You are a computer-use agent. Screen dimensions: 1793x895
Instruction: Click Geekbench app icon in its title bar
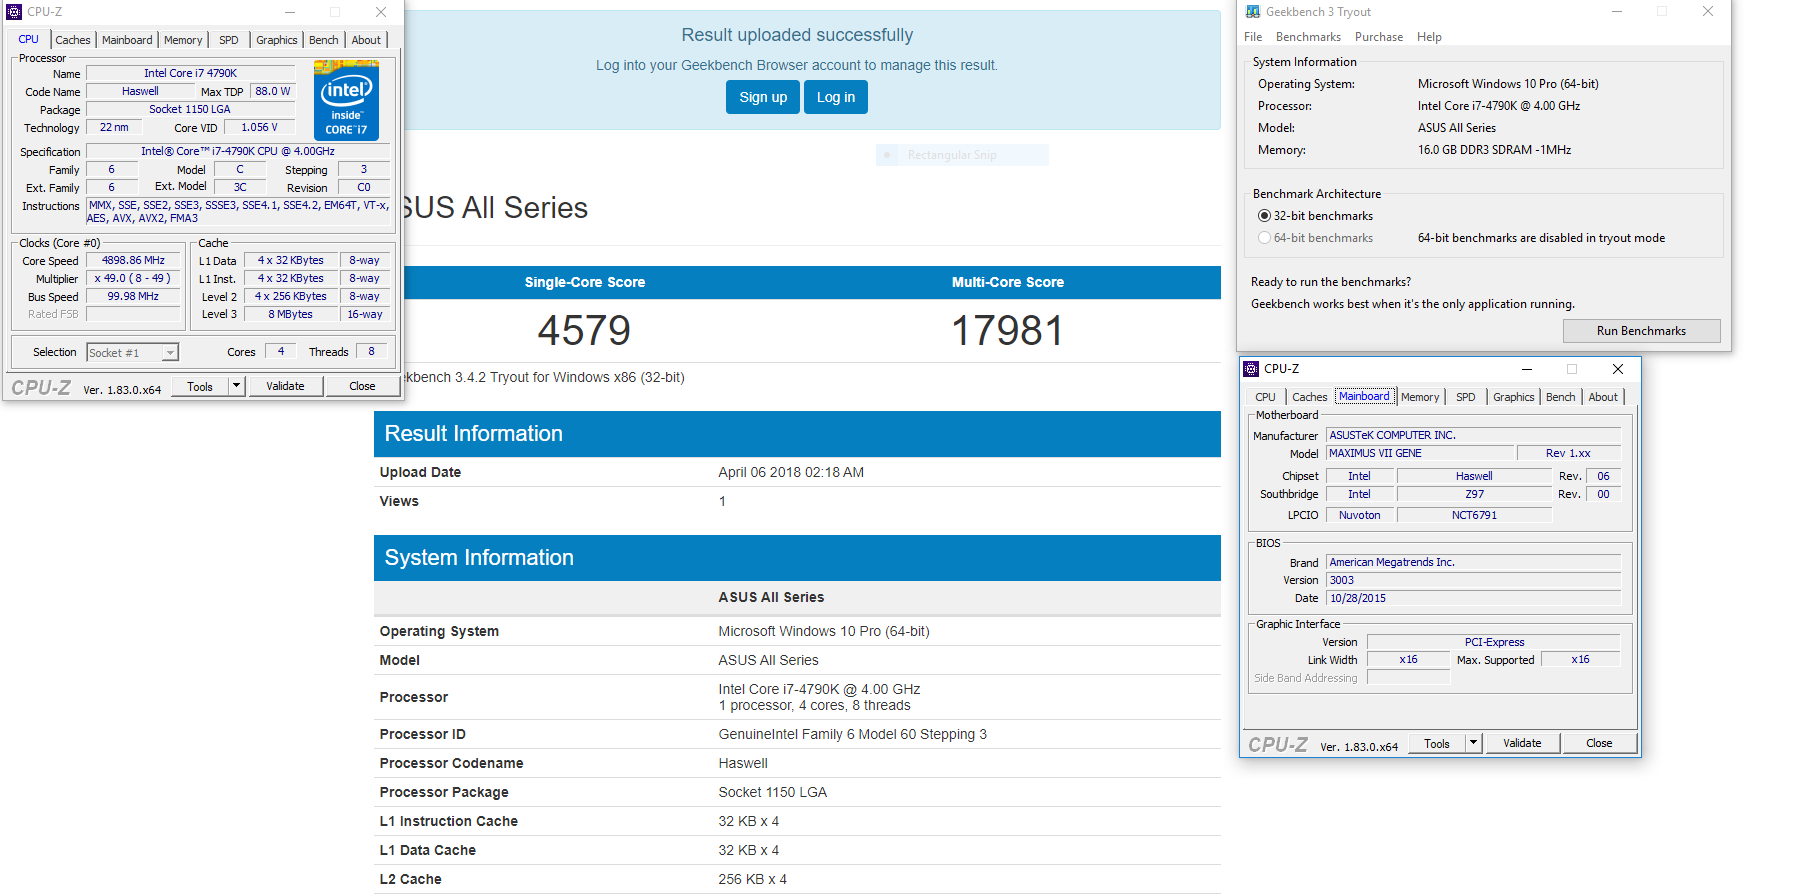1253,12
